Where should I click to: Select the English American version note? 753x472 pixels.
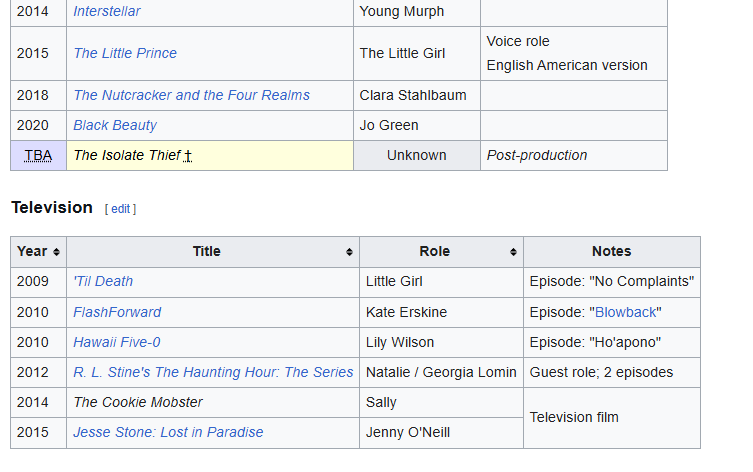pos(567,65)
